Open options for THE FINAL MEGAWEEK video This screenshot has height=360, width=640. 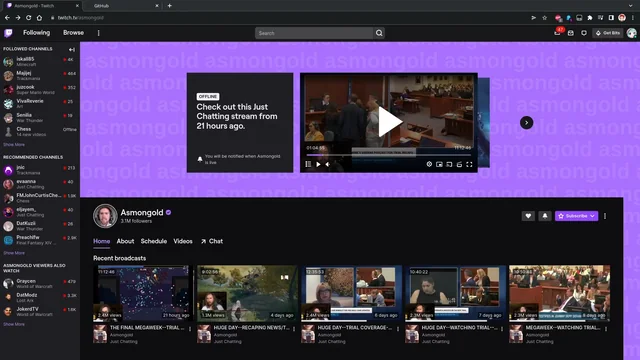tap(190, 329)
